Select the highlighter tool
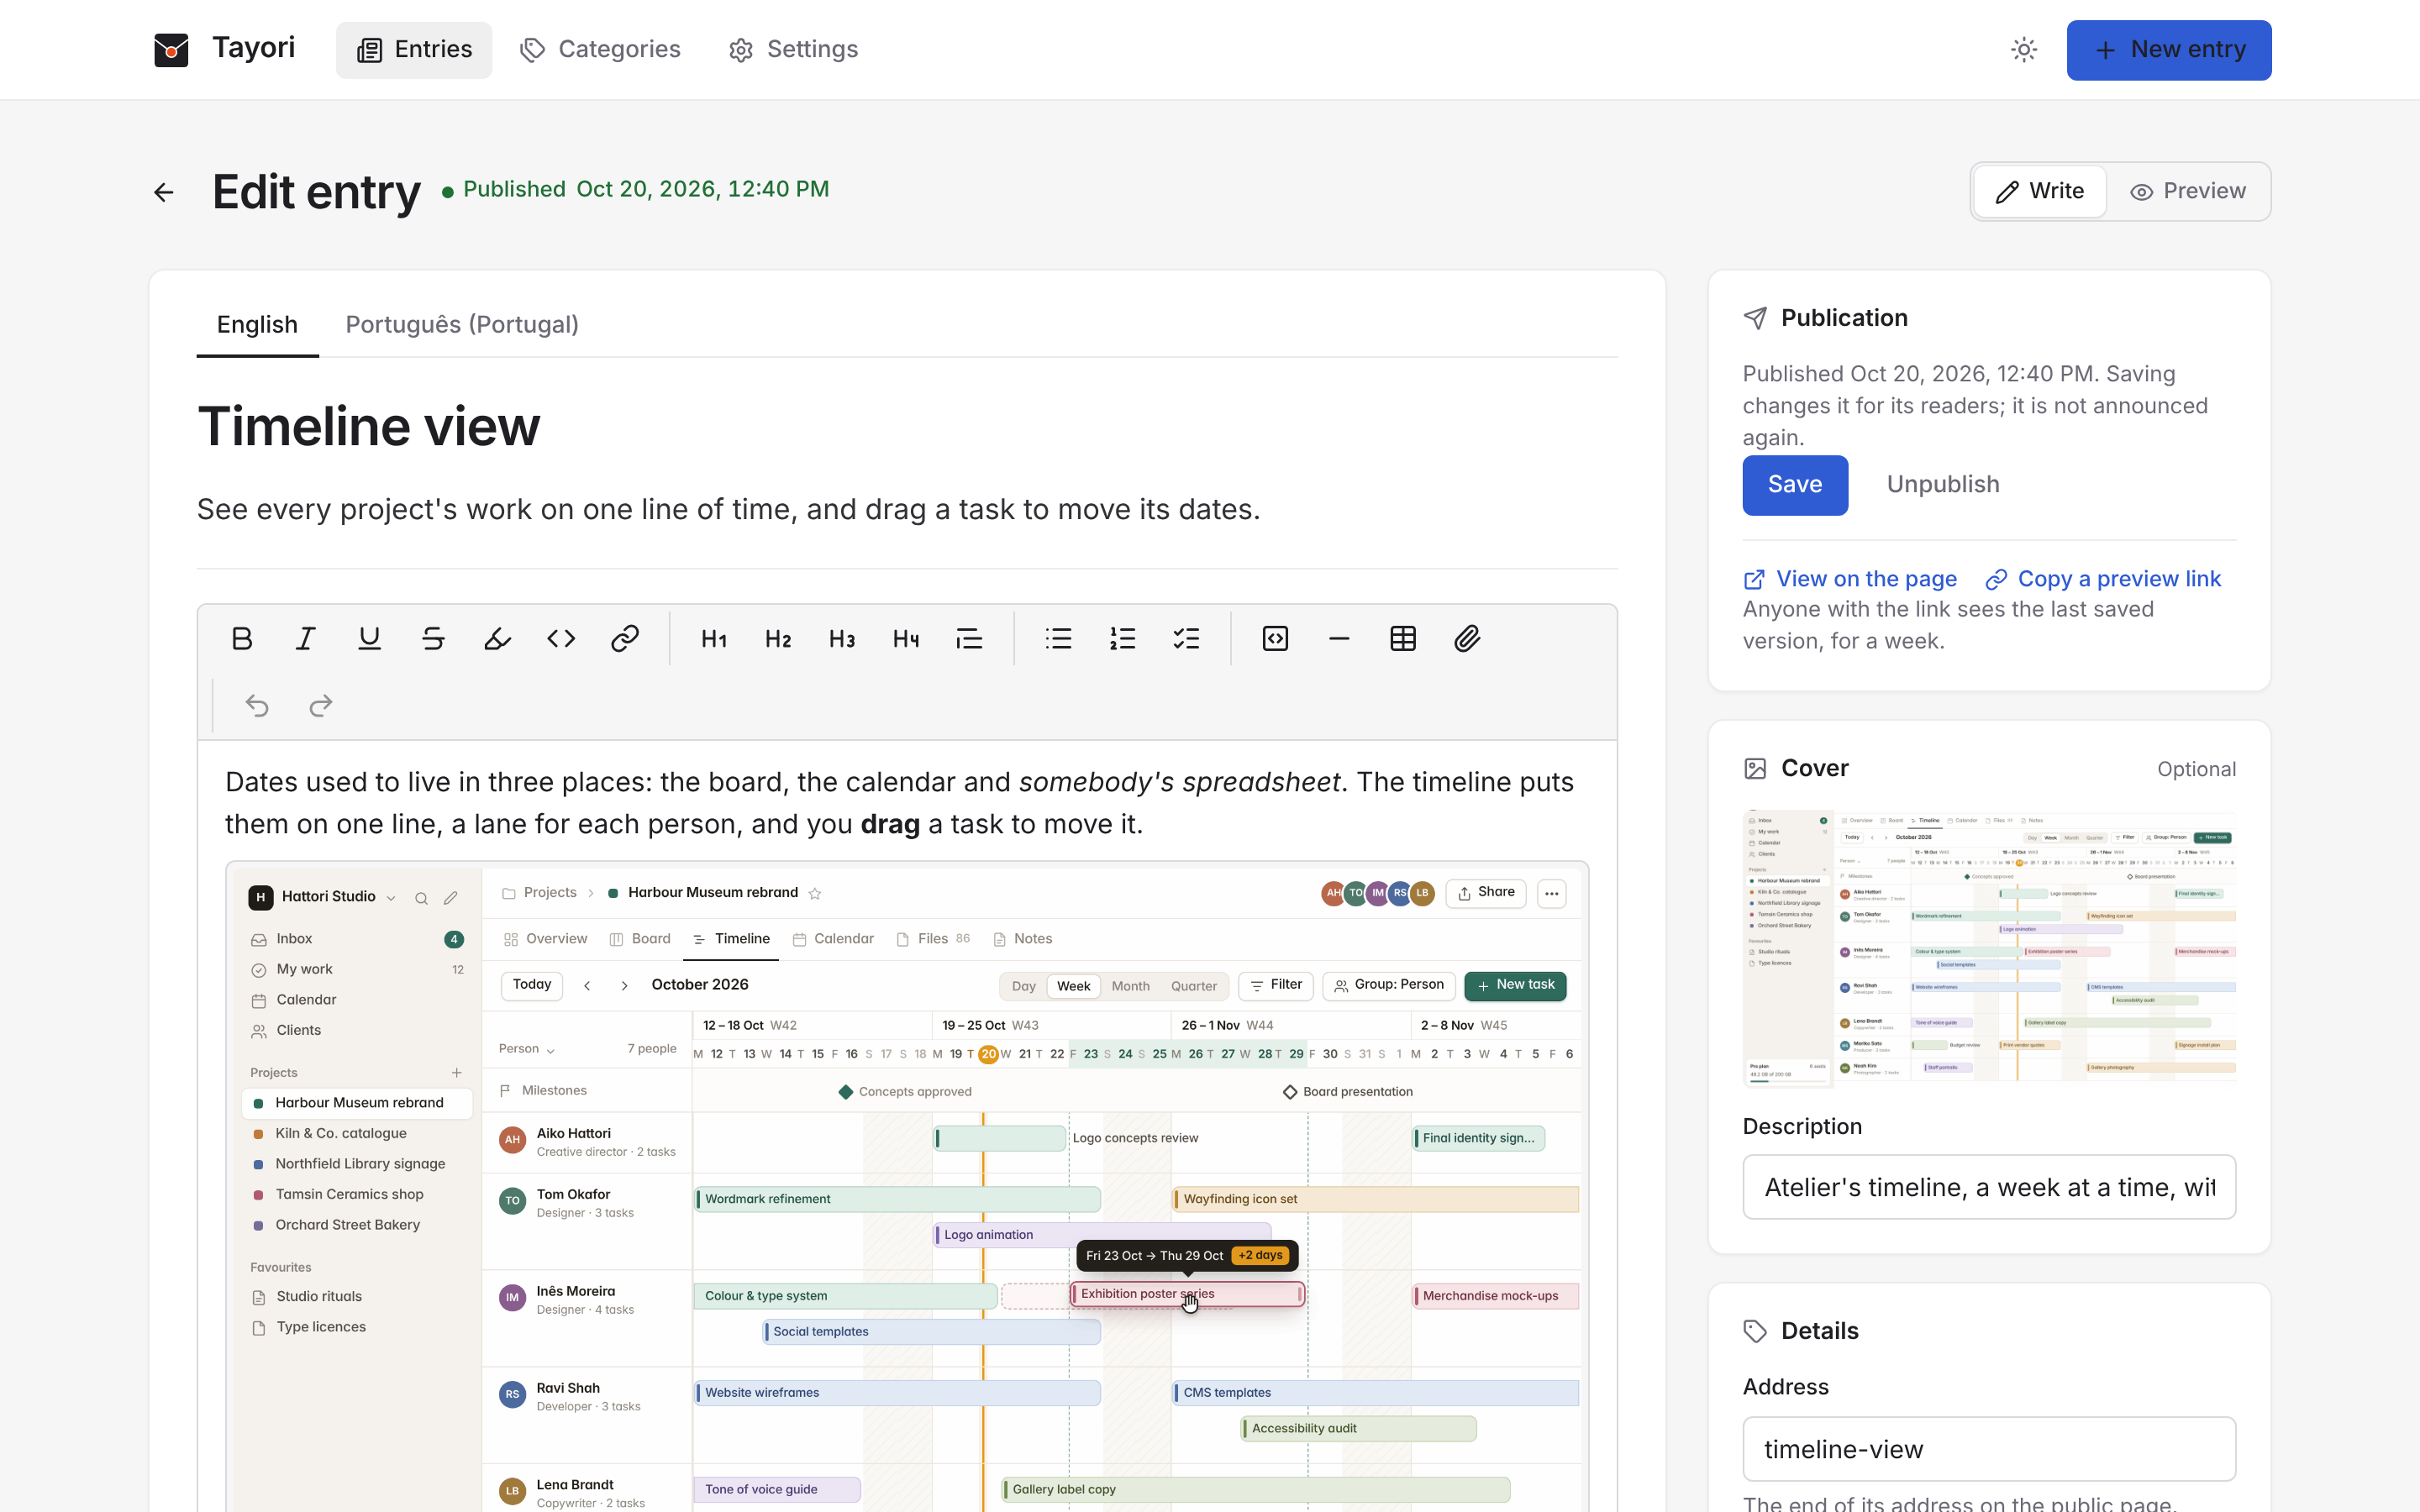2420x1512 pixels. (x=497, y=638)
